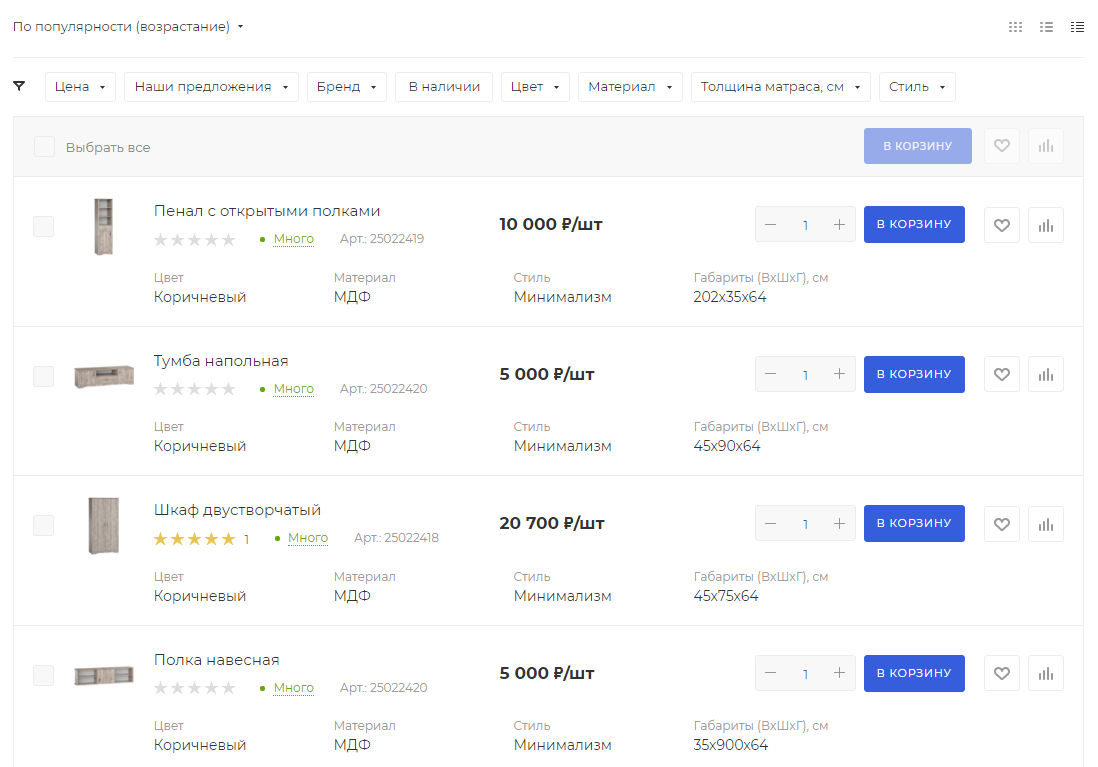The width and height of the screenshot is (1098, 767).
Task: Expand the Наши предложения filter
Action: (211, 87)
